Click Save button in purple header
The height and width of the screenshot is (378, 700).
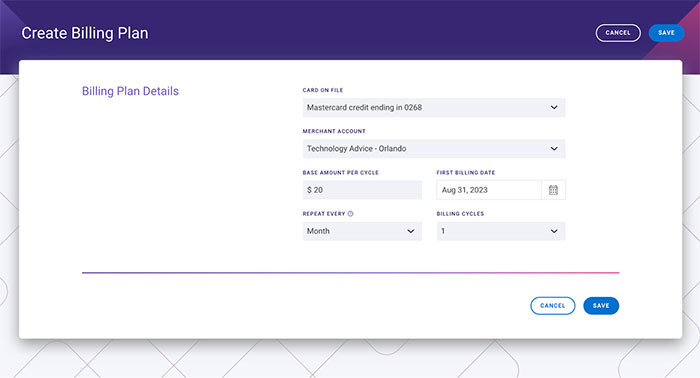(666, 33)
